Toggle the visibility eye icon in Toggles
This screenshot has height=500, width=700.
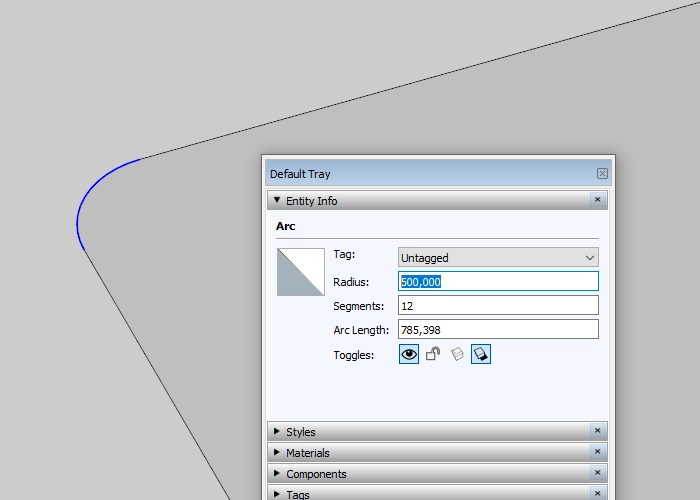pos(408,354)
